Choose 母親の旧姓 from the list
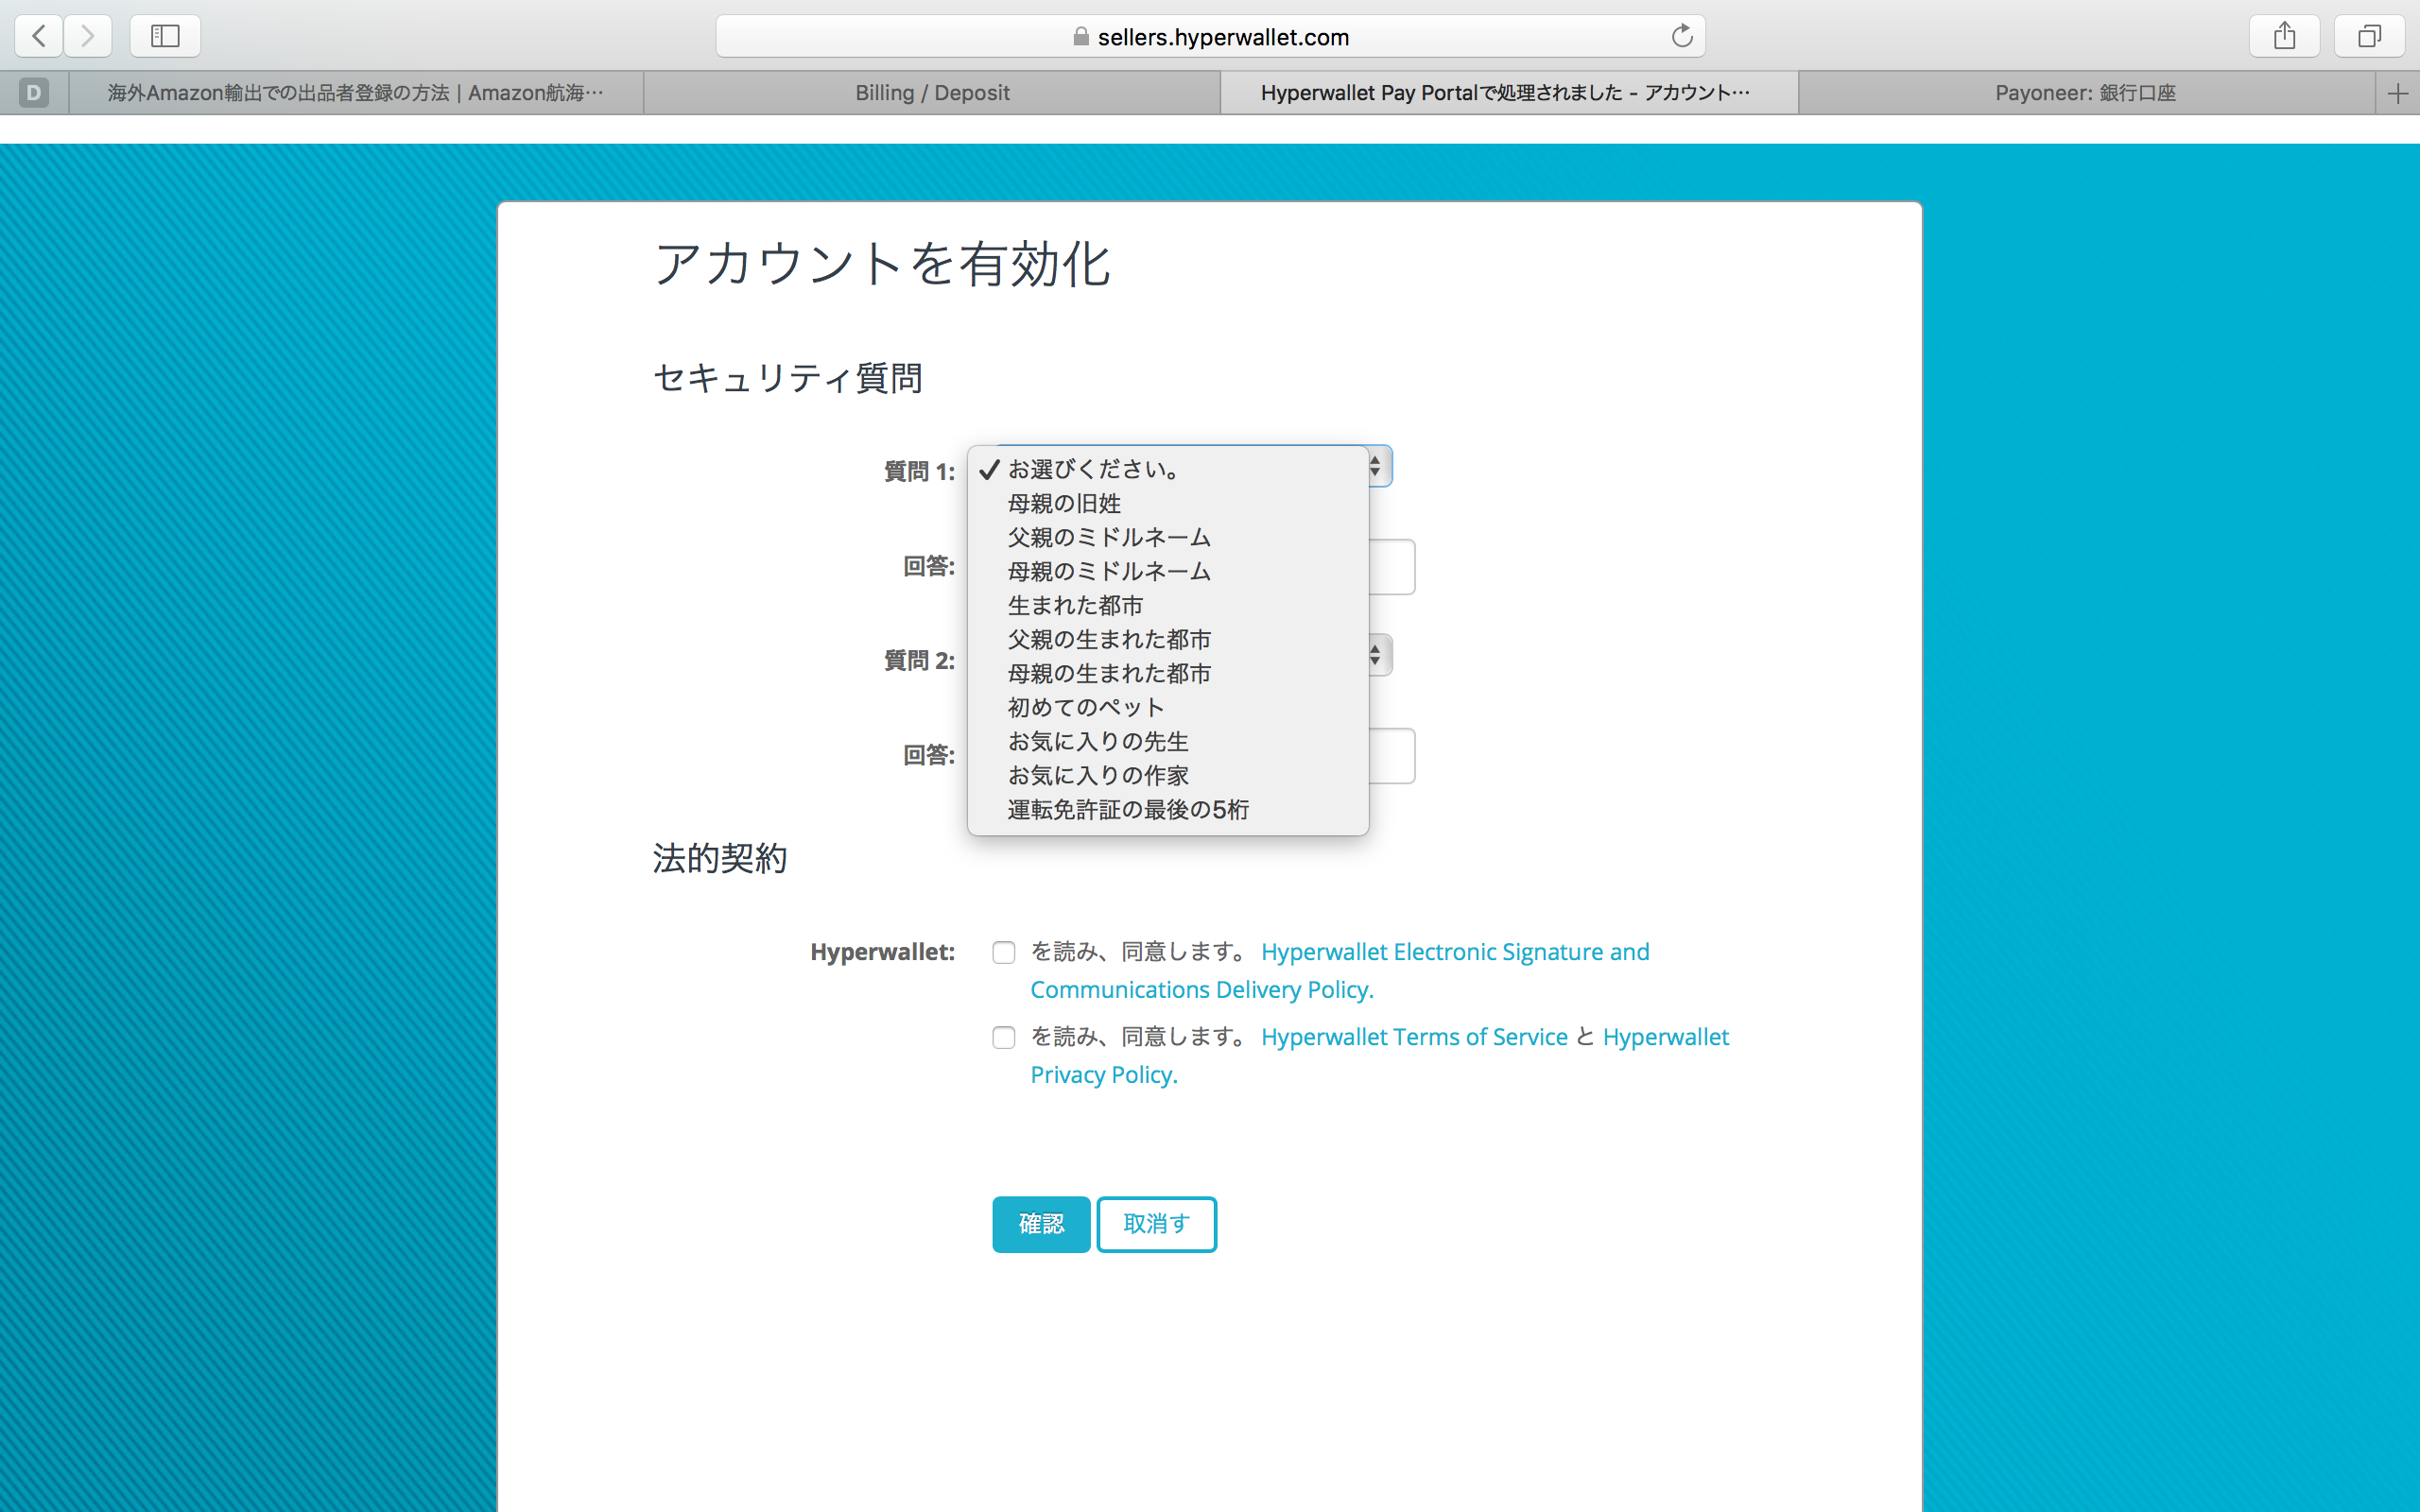Screen dimensions: 2420x1512 point(1168,503)
